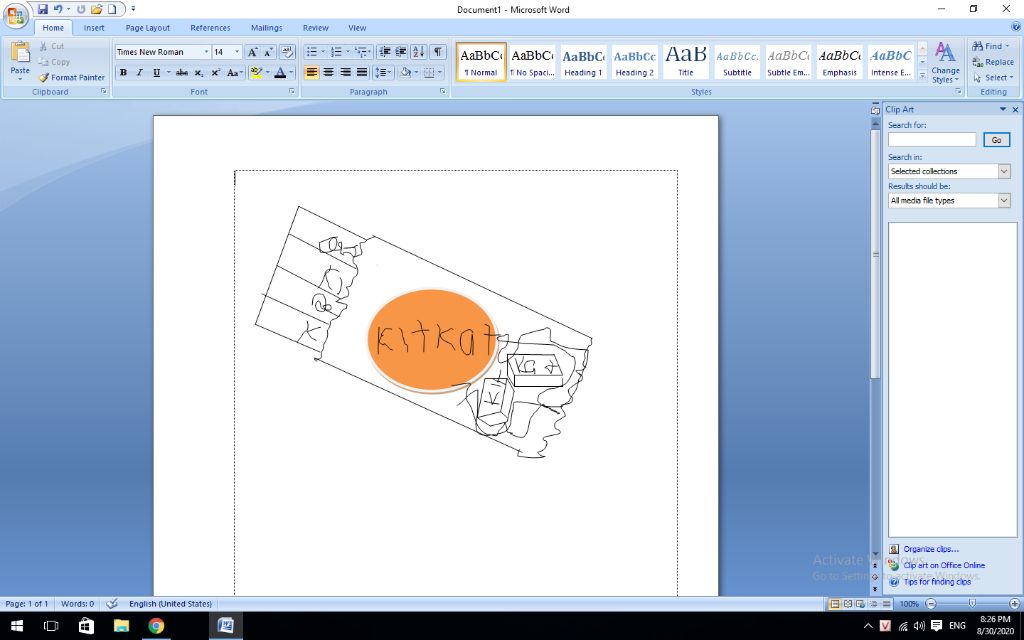Click the proofing check icon in status bar
The width and height of the screenshot is (1024, 640).
[x=112, y=604]
